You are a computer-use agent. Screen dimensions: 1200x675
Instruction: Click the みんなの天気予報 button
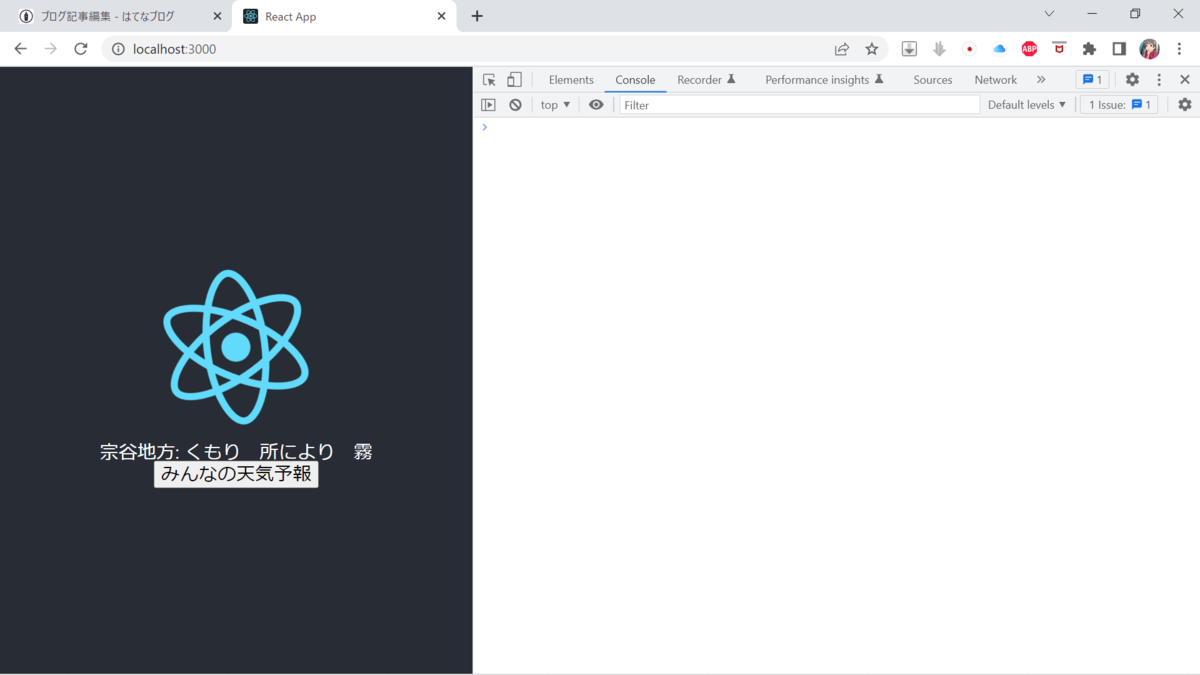(236, 474)
